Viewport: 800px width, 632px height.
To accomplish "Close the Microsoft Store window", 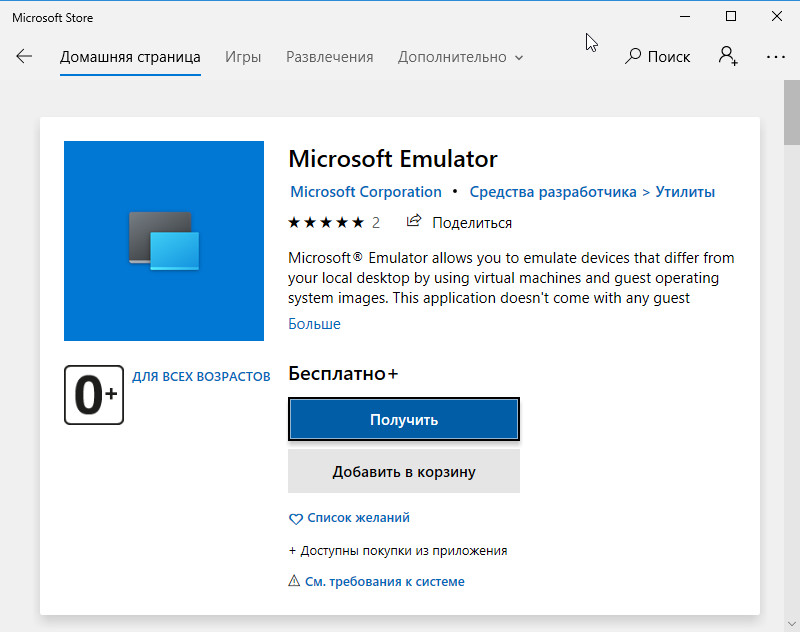I will [x=777, y=16].
